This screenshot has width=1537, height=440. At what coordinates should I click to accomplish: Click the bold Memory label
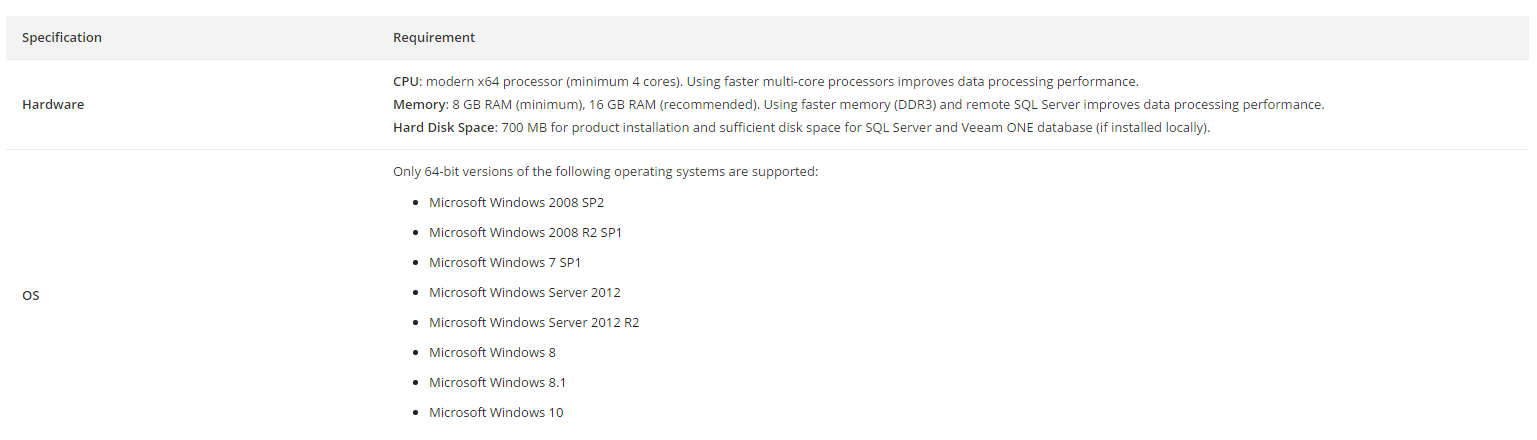(420, 104)
